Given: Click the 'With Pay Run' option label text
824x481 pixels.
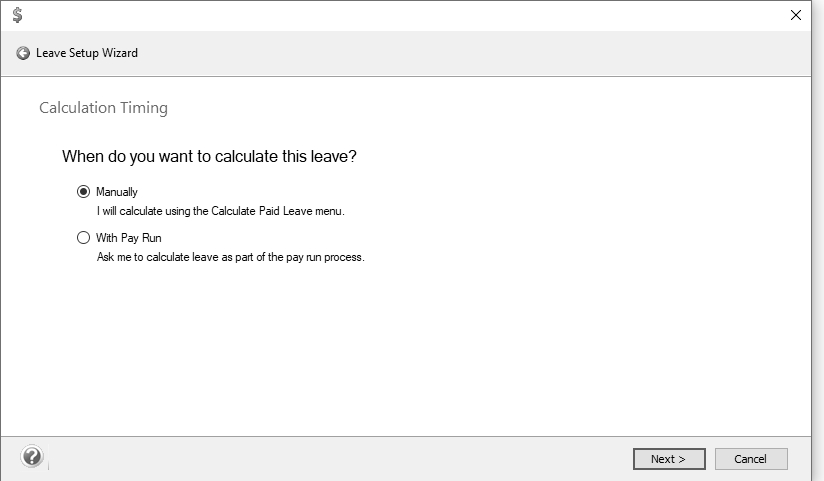Looking at the screenshot, I should tap(129, 238).
